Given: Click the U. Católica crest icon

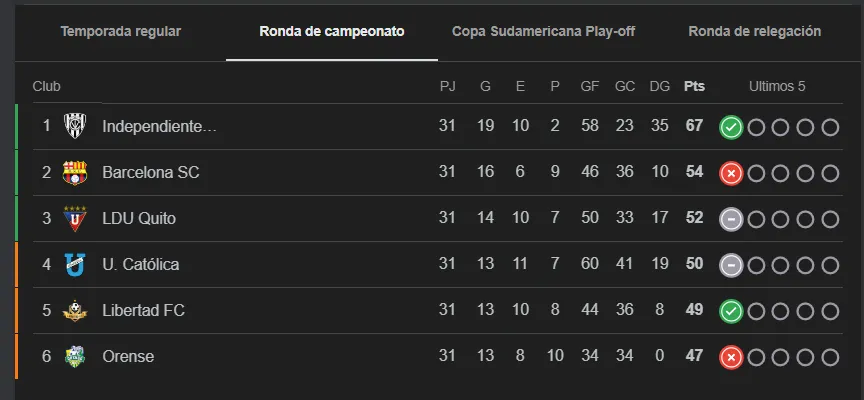Looking at the screenshot, I should click(x=75, y=264).
